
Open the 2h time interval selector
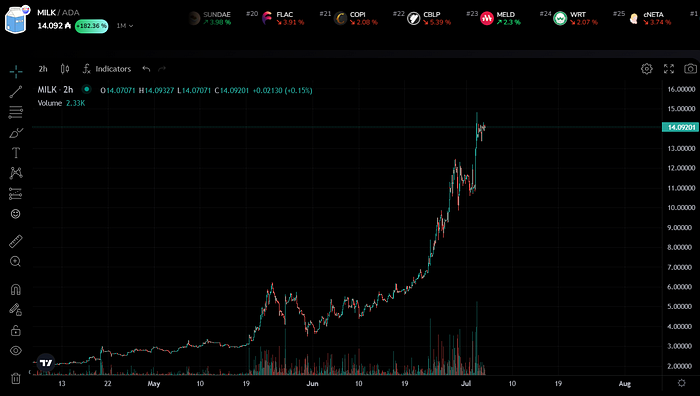click(43, 69)
